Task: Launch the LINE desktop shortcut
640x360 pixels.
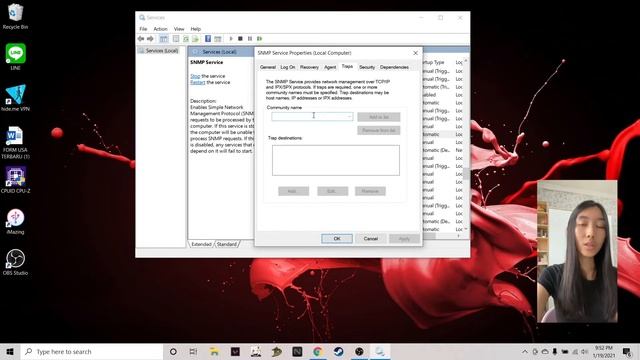Action: (15, 57)
